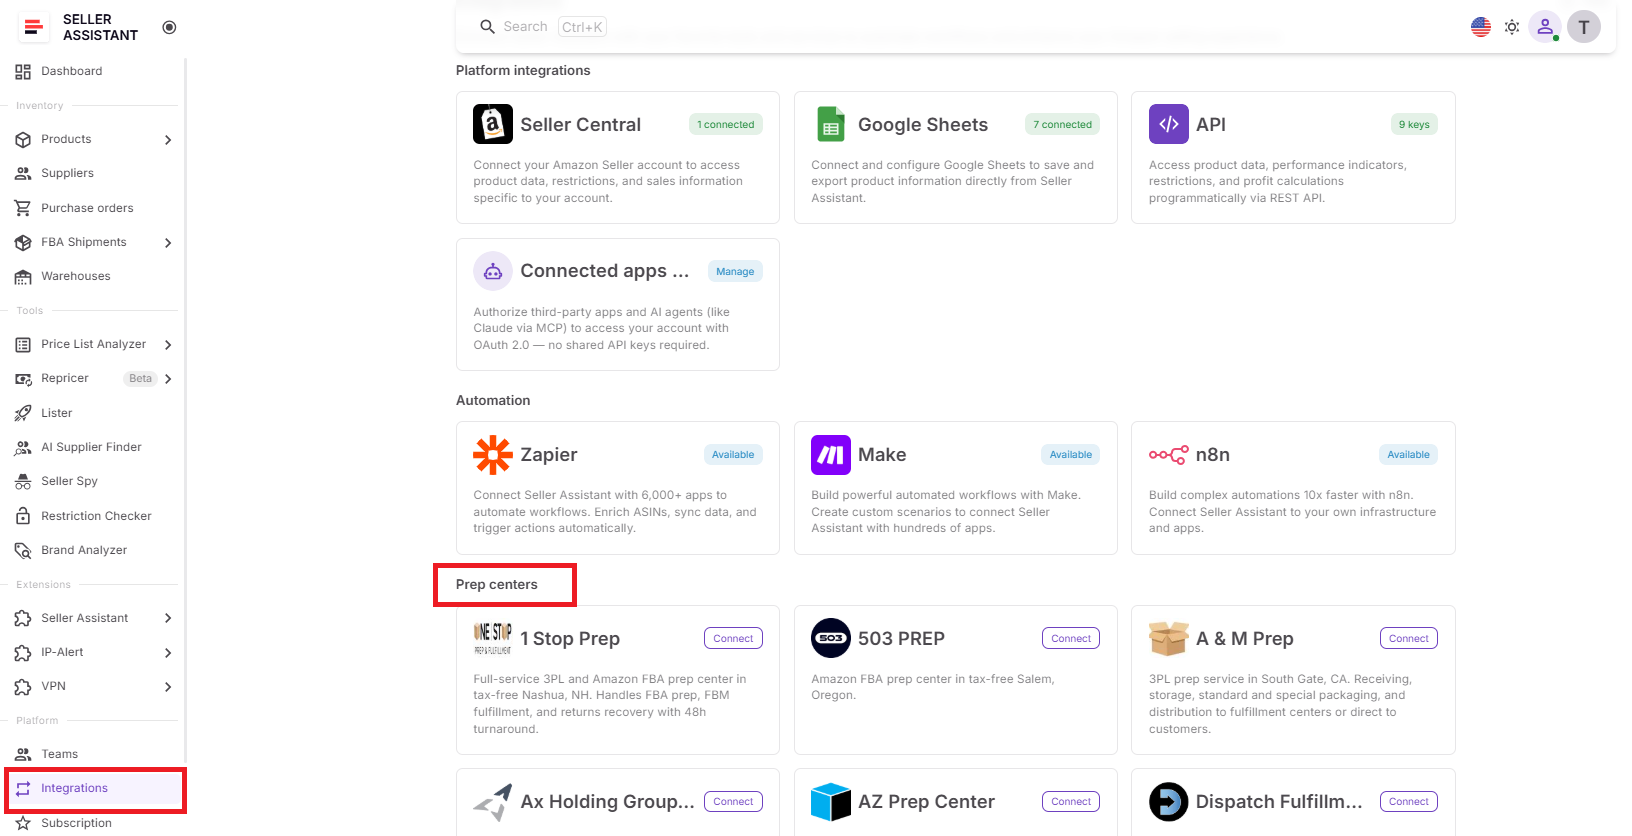Click the US flag language icon
The width and height of the screenshot is (1632, 836).
1481,27
